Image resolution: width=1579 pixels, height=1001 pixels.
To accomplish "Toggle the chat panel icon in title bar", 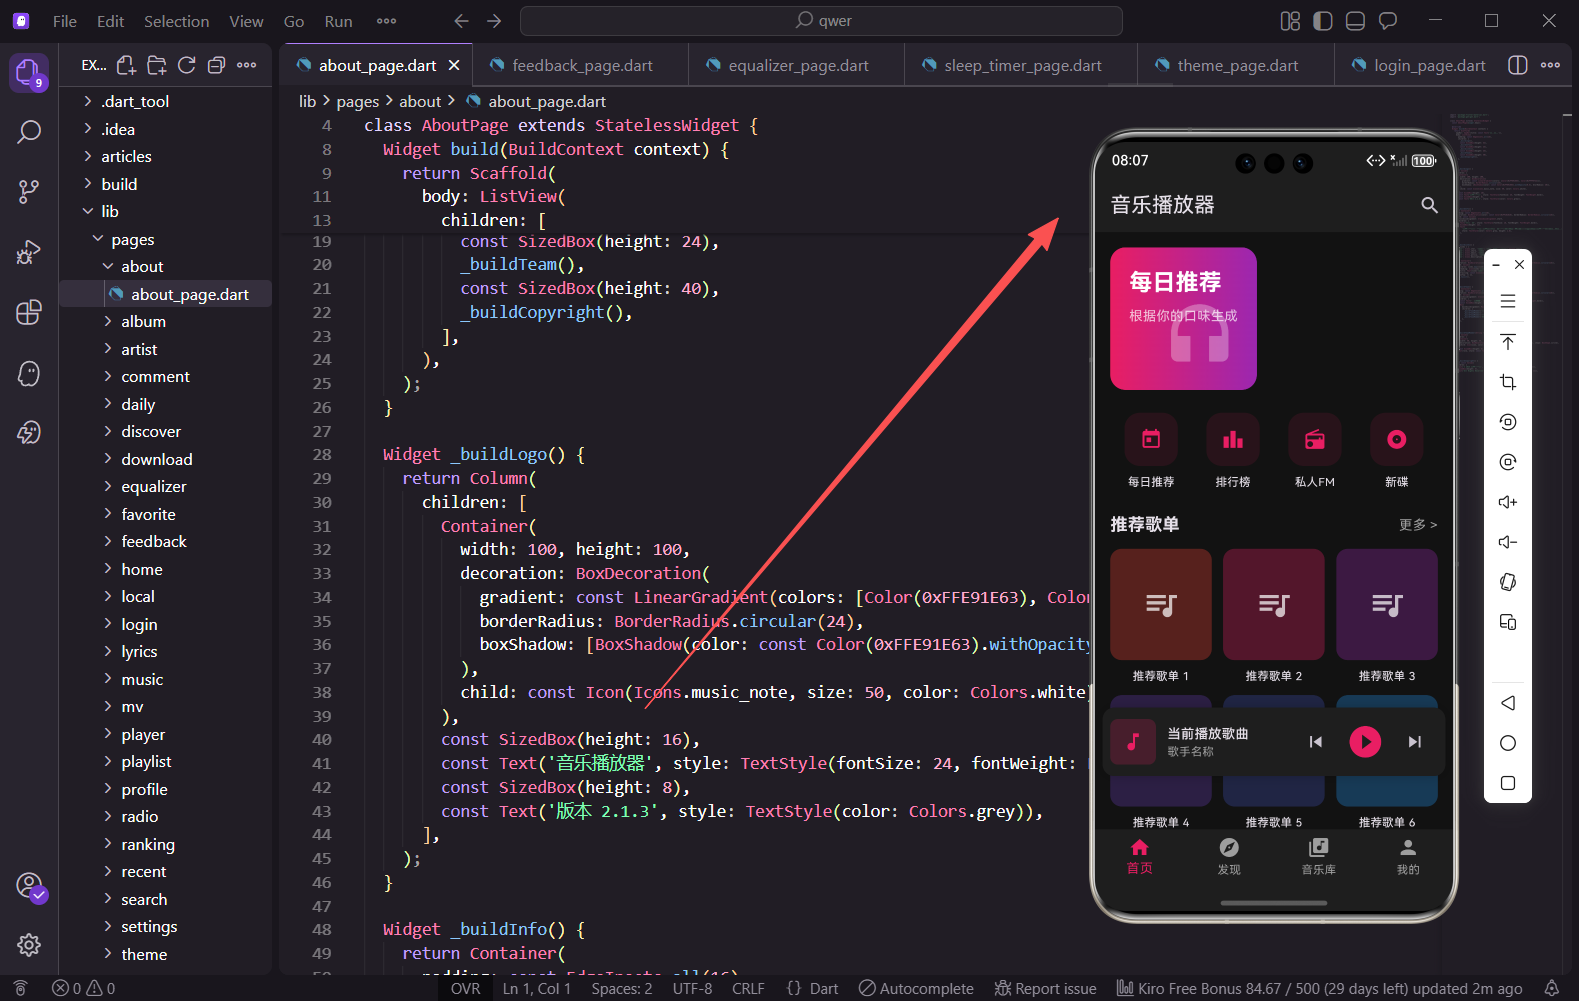I will [x=1388, y=21].
